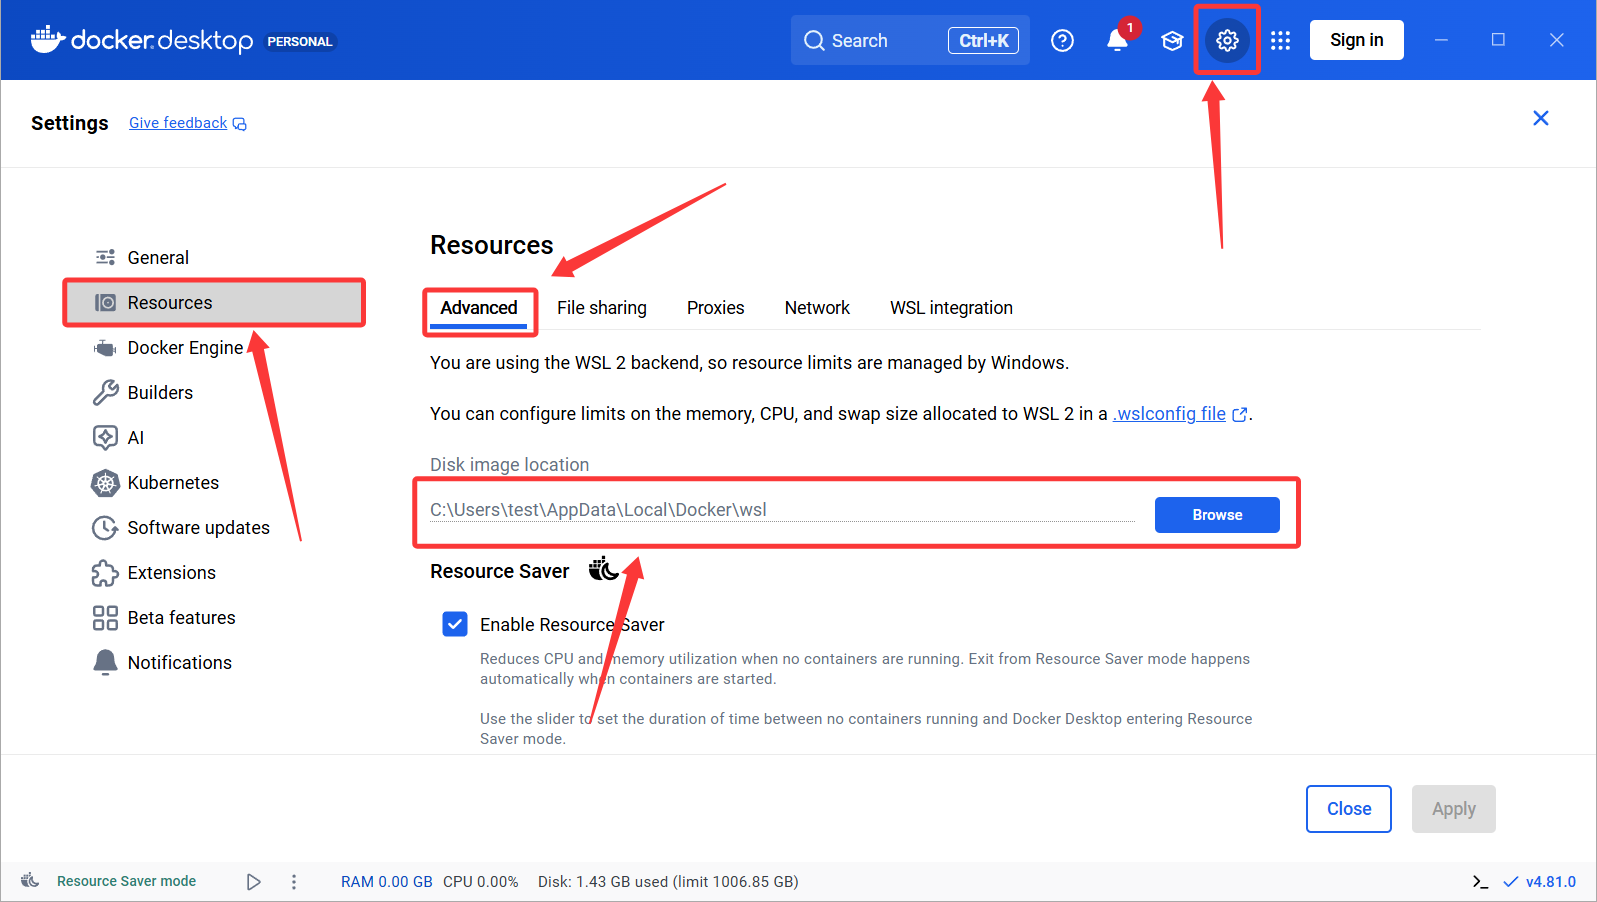The width and height of the screenshot is (1597, 902).
Task: Click the Docker Engine whale icon in sidebar
Action: 105,348
